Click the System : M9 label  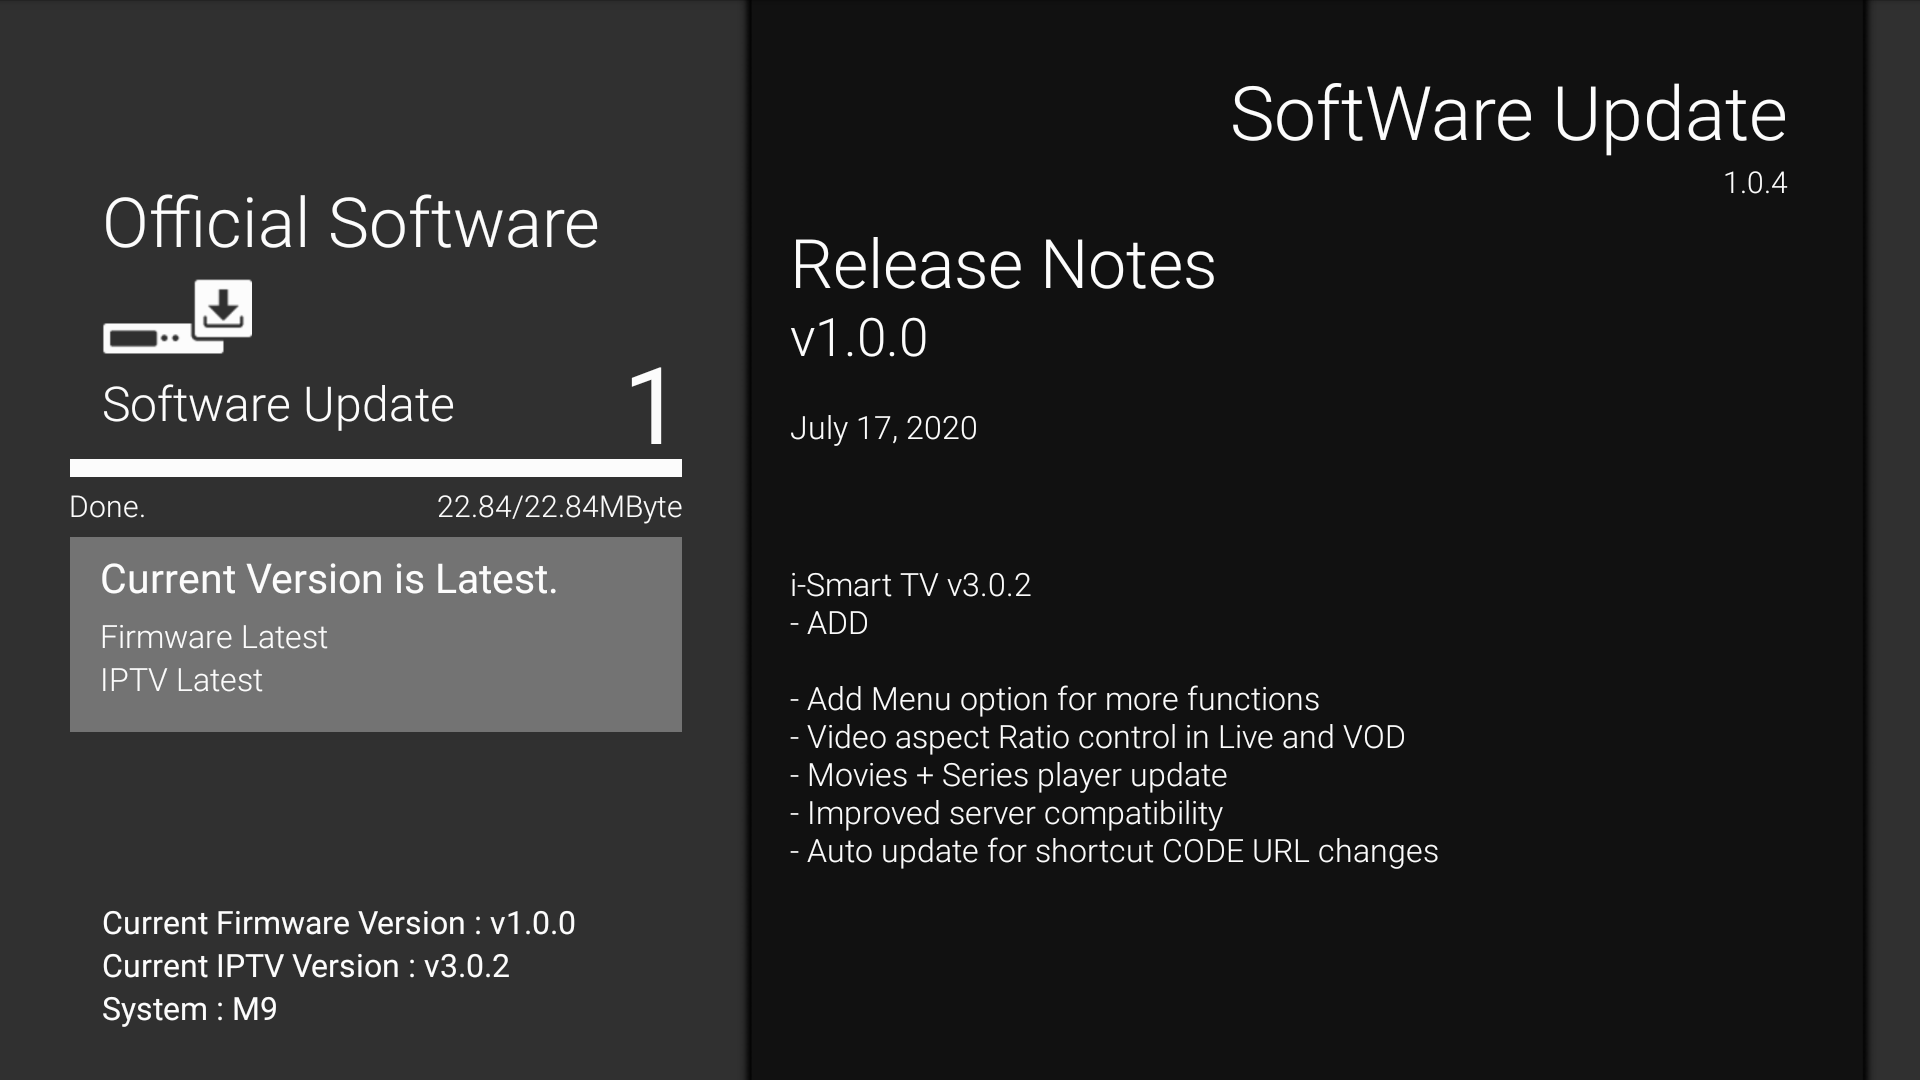pyautogui.click(x=190, y=1009)
